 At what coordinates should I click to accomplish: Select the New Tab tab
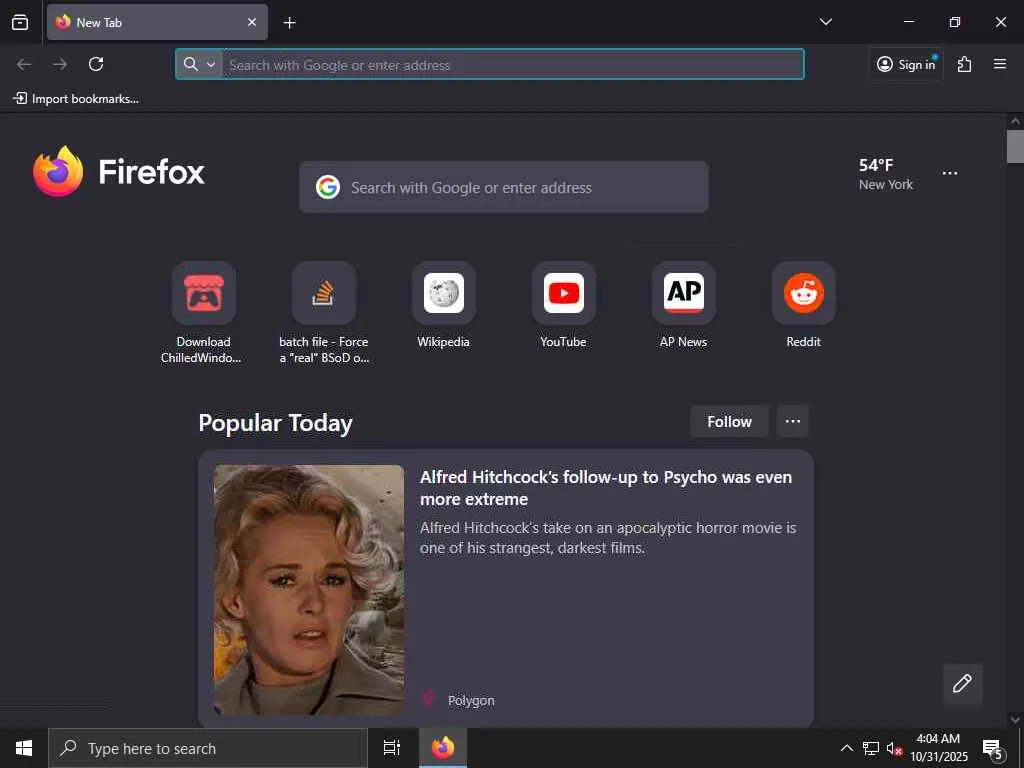pyautogui.click(x=157, y=22)
